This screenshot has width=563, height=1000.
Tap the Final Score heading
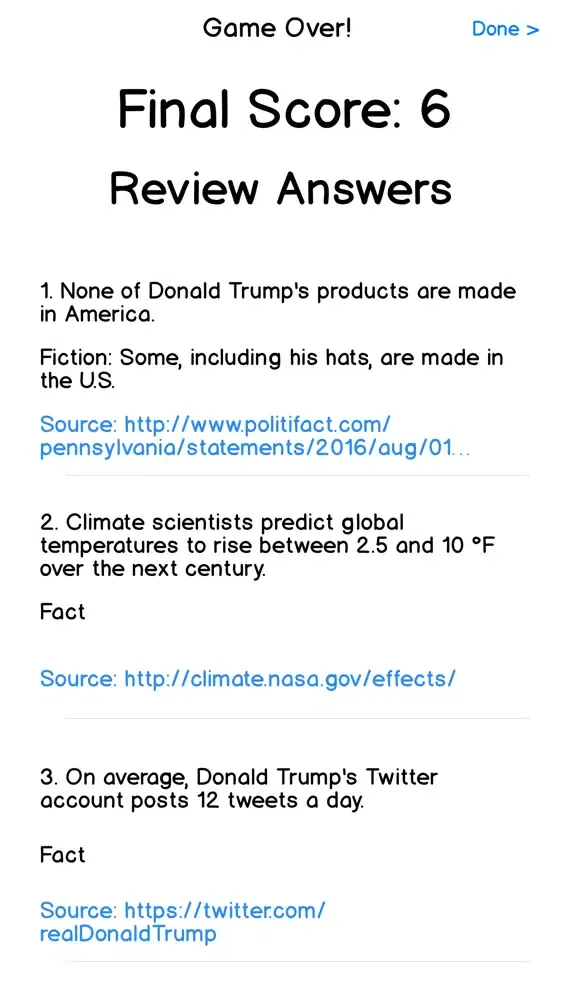pyautogui.click(x=284, y=110)
